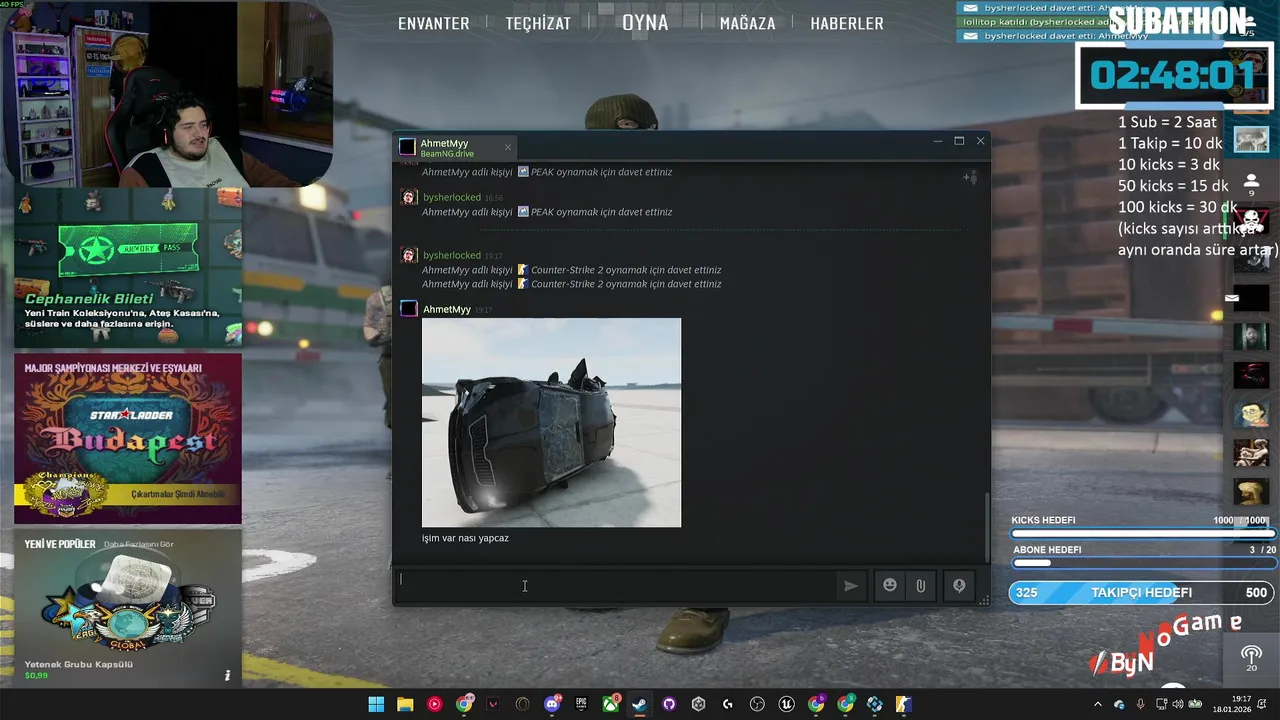The height and width of the screenshot is (720, 1280).
Task: Attach a file using the paperclip icon
Action: [921, 586]
